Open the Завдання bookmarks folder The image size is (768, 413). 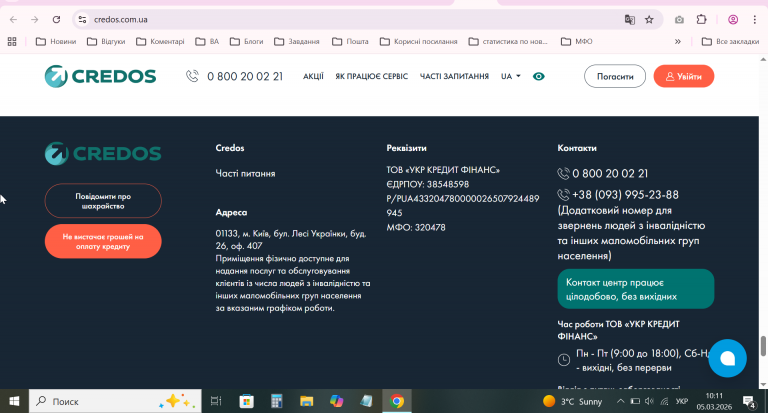pos(297,42)
